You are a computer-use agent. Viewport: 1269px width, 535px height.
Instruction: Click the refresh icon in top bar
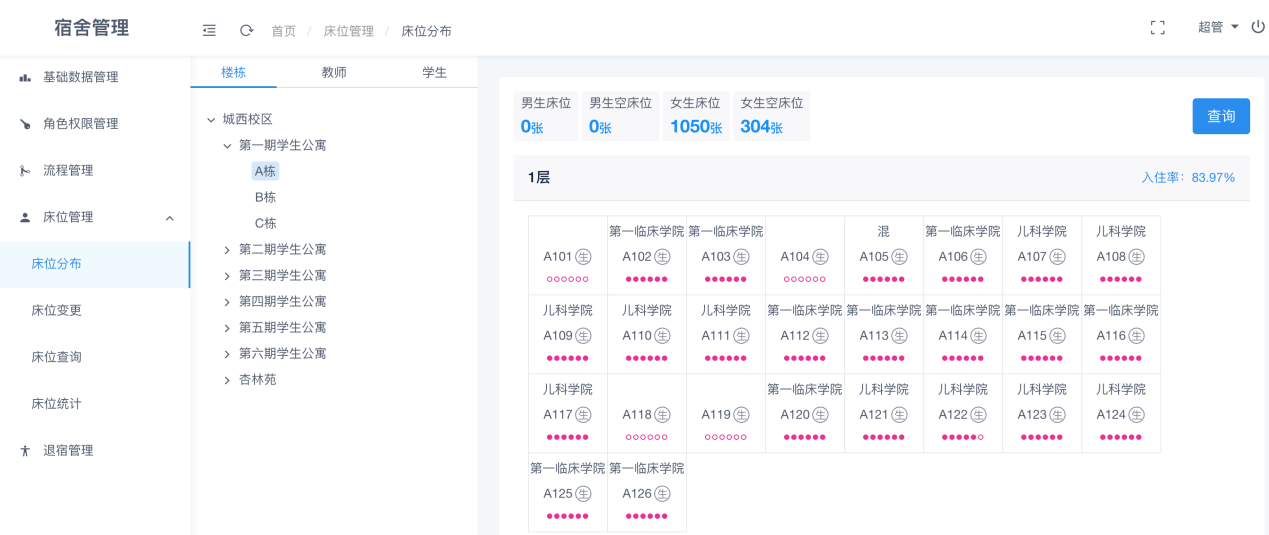click(x=246, y=30)
